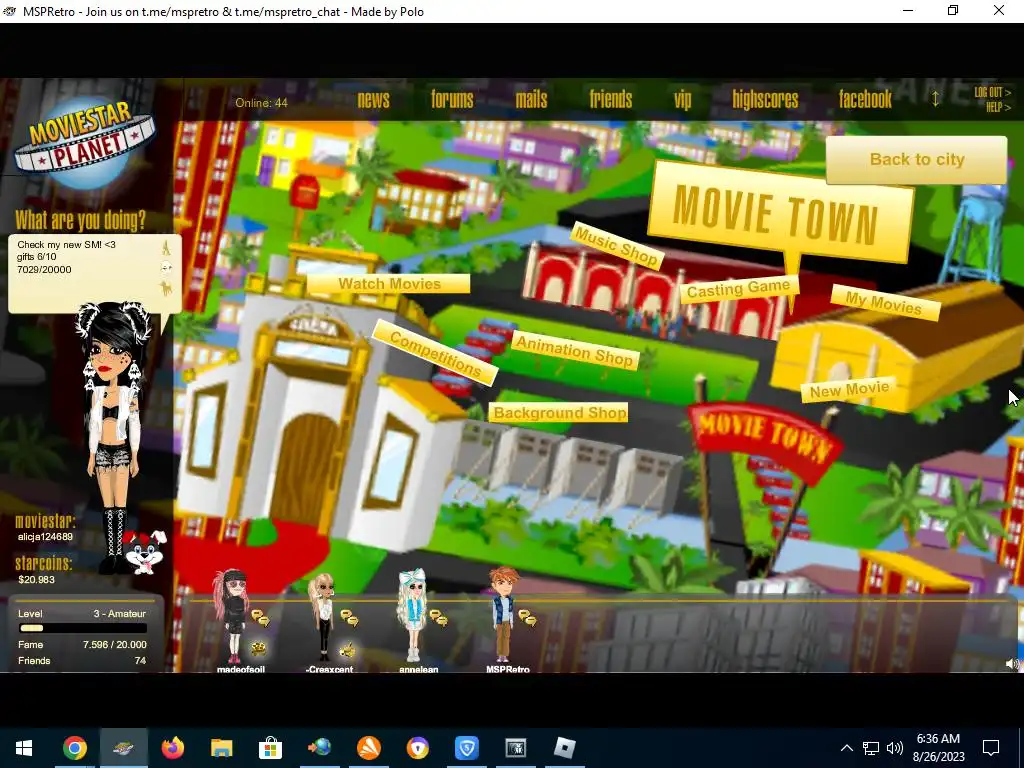Open Watch Movies

coord(389,283)
